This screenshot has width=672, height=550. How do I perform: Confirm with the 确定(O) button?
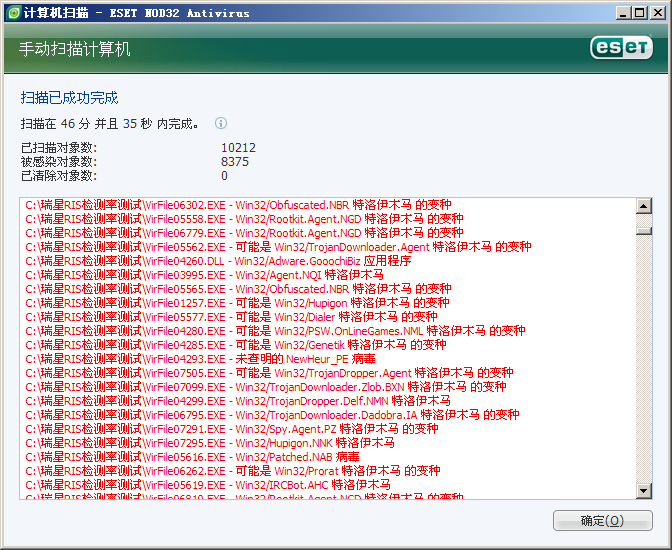(x=603, y=520)
